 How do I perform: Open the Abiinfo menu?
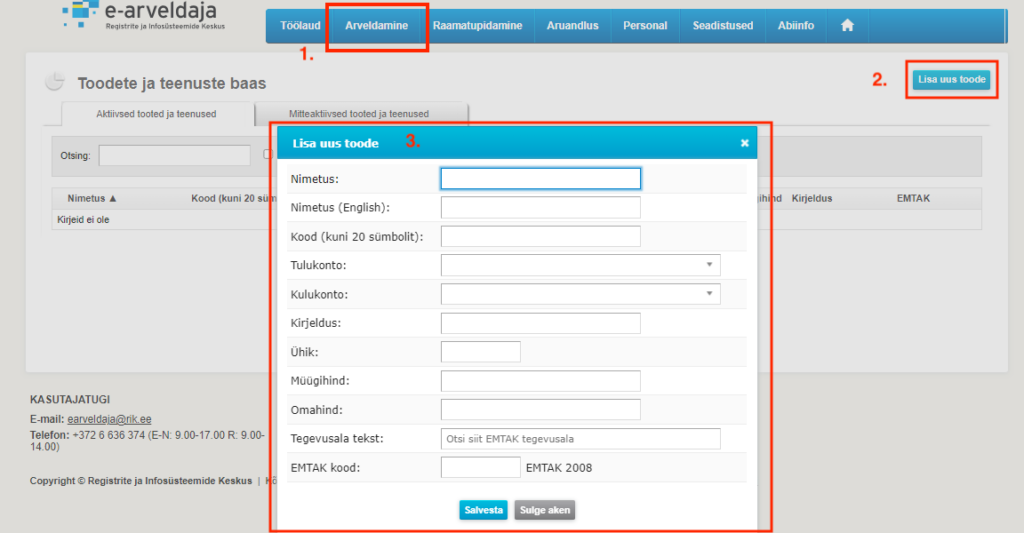(795, 26)
